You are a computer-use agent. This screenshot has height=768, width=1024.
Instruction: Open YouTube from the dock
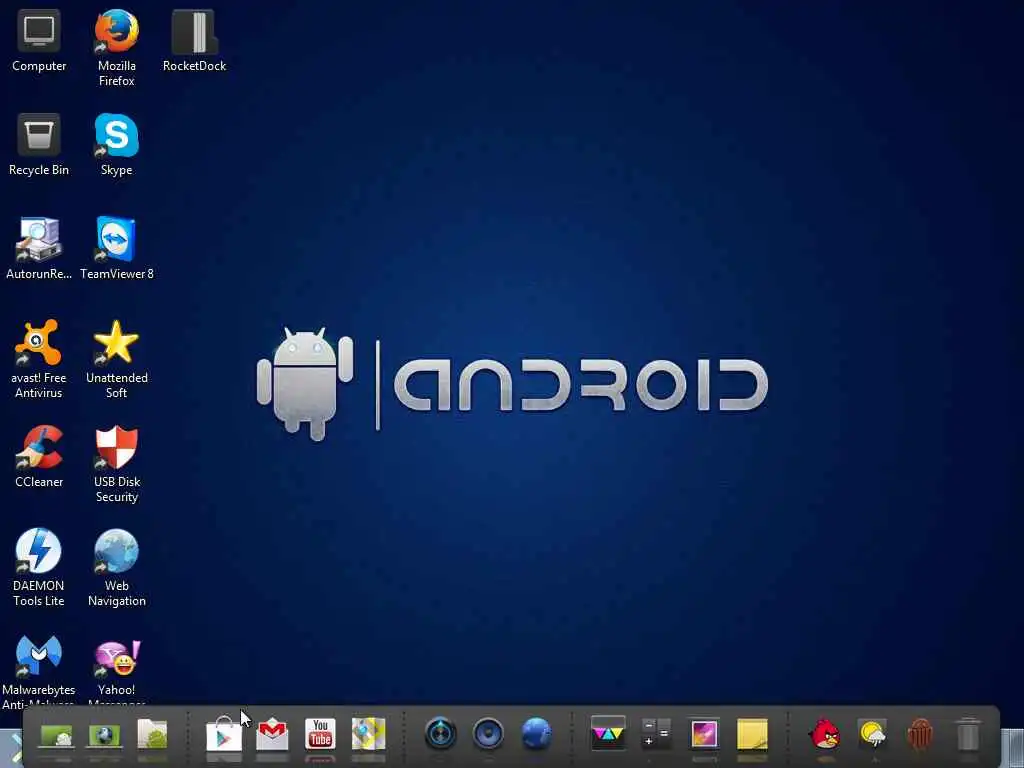(320, 734)
